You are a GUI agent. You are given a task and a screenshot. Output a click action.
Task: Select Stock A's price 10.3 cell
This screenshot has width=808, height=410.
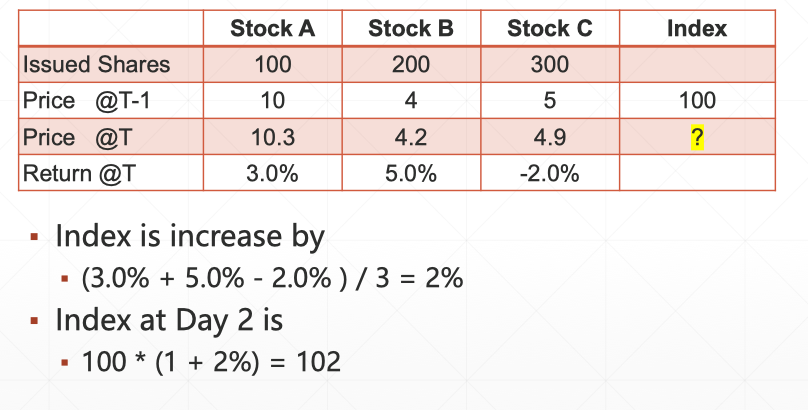click(272, 137)
